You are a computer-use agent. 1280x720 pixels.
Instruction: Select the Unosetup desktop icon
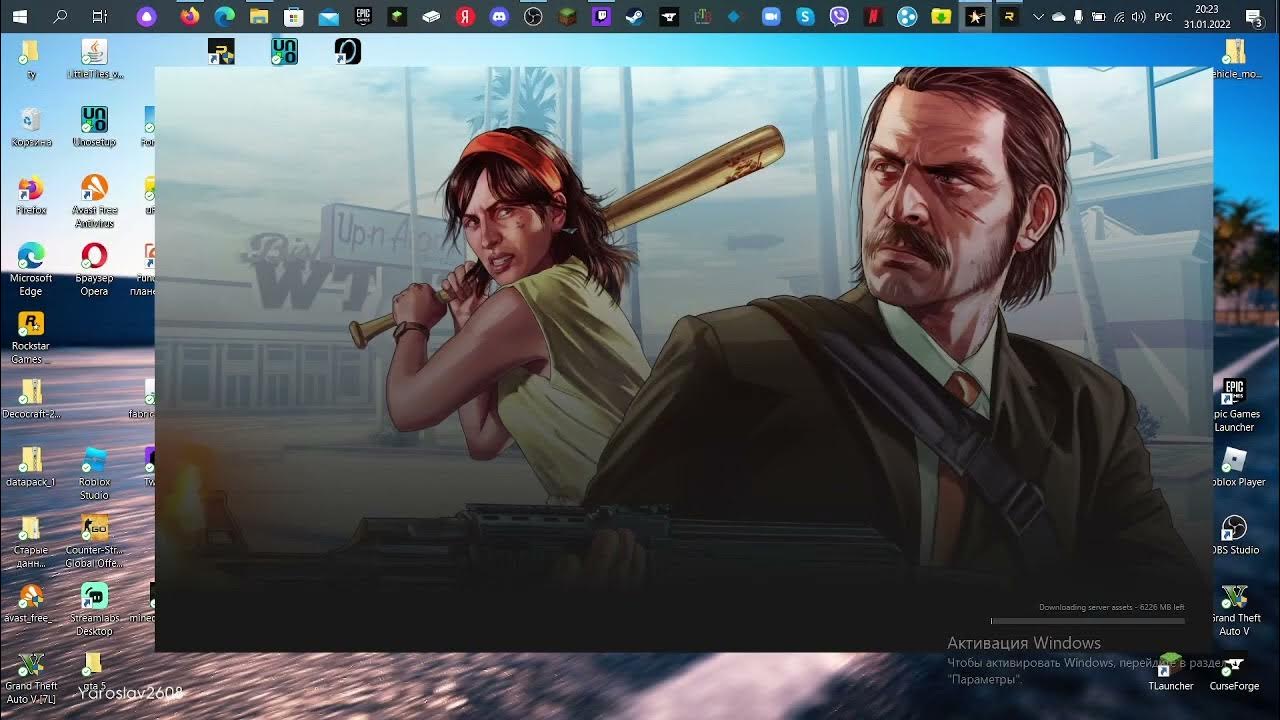tap(94, 127)
